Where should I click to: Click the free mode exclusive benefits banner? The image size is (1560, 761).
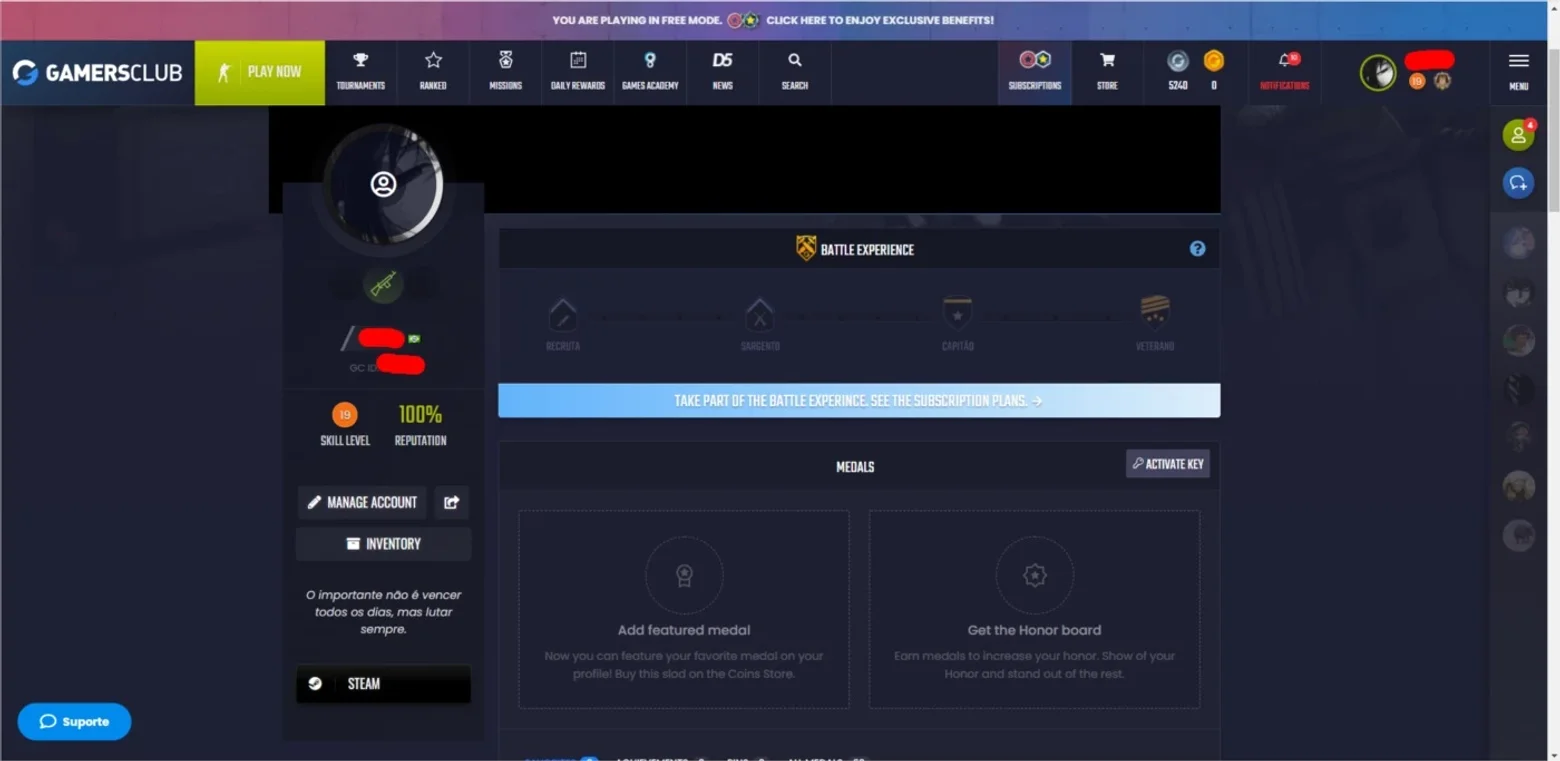pos(773,20)
